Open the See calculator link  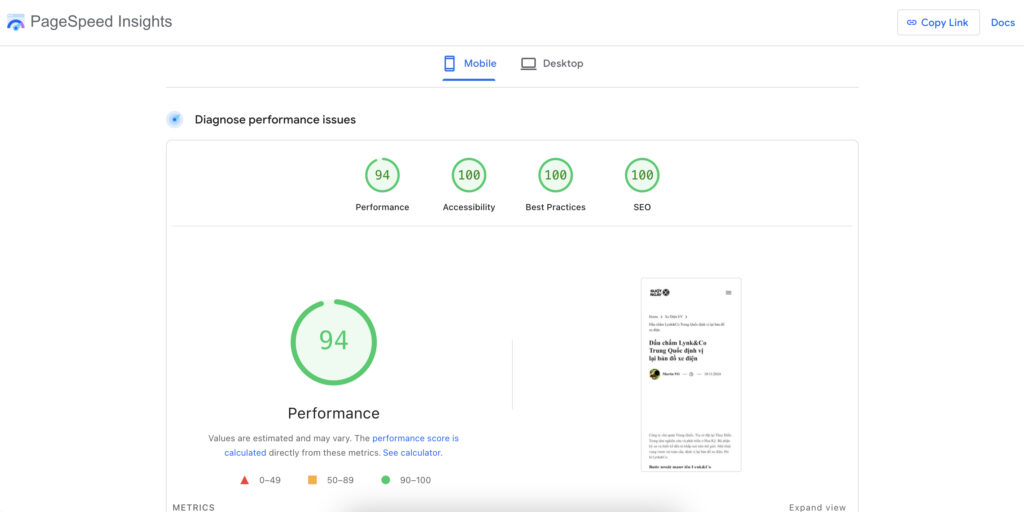411,453
